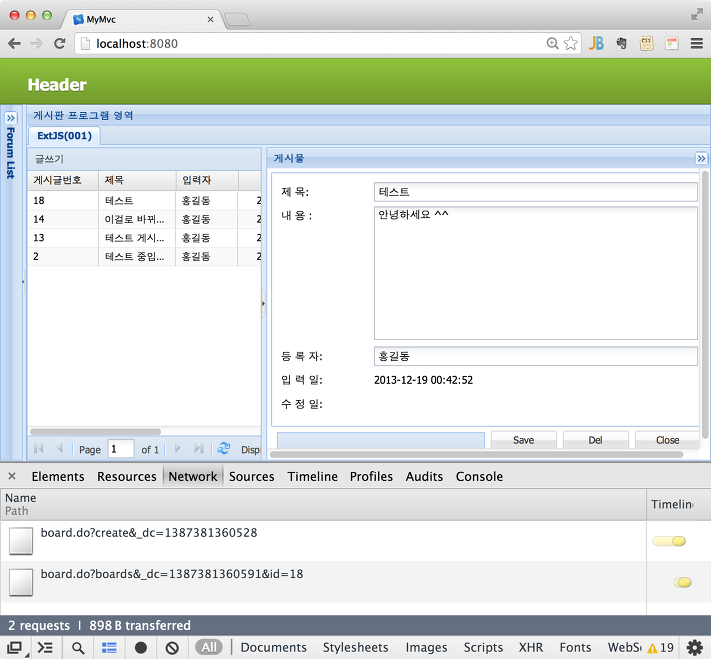Open the Resources DevTools tab

click(x=127, y=476)
